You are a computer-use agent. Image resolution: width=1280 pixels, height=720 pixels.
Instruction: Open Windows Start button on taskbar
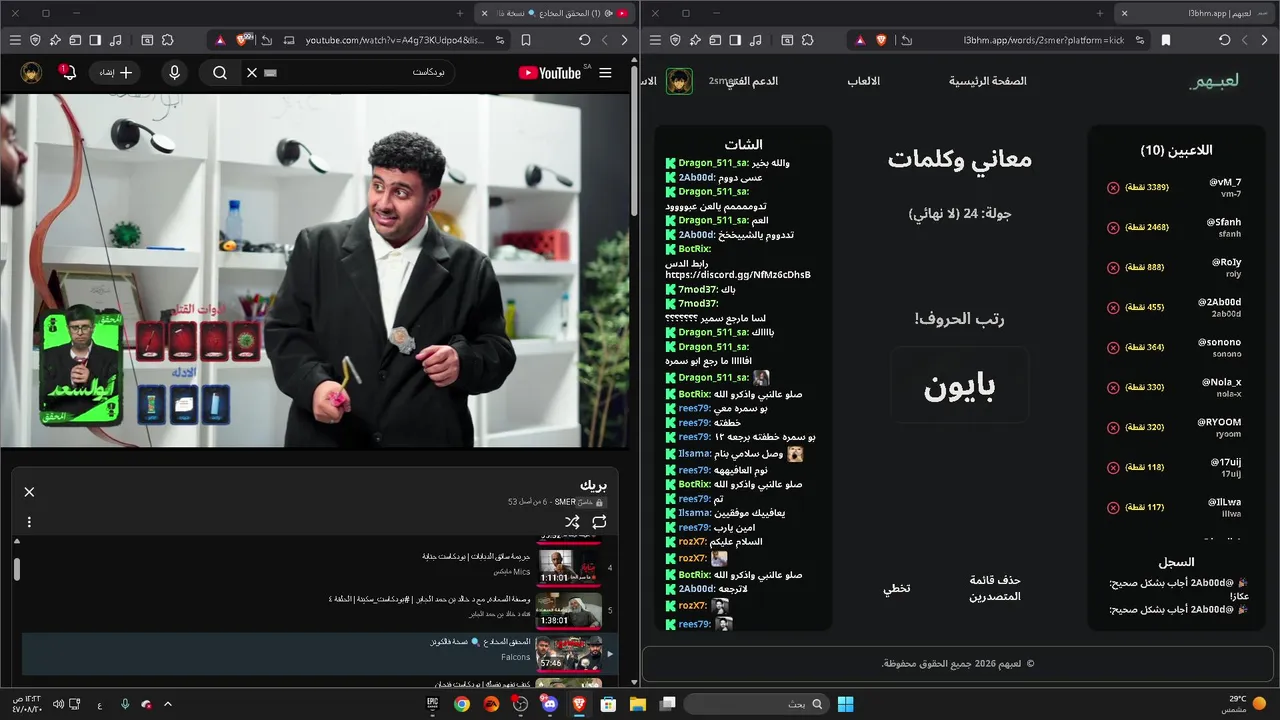(x=845, y=704)
